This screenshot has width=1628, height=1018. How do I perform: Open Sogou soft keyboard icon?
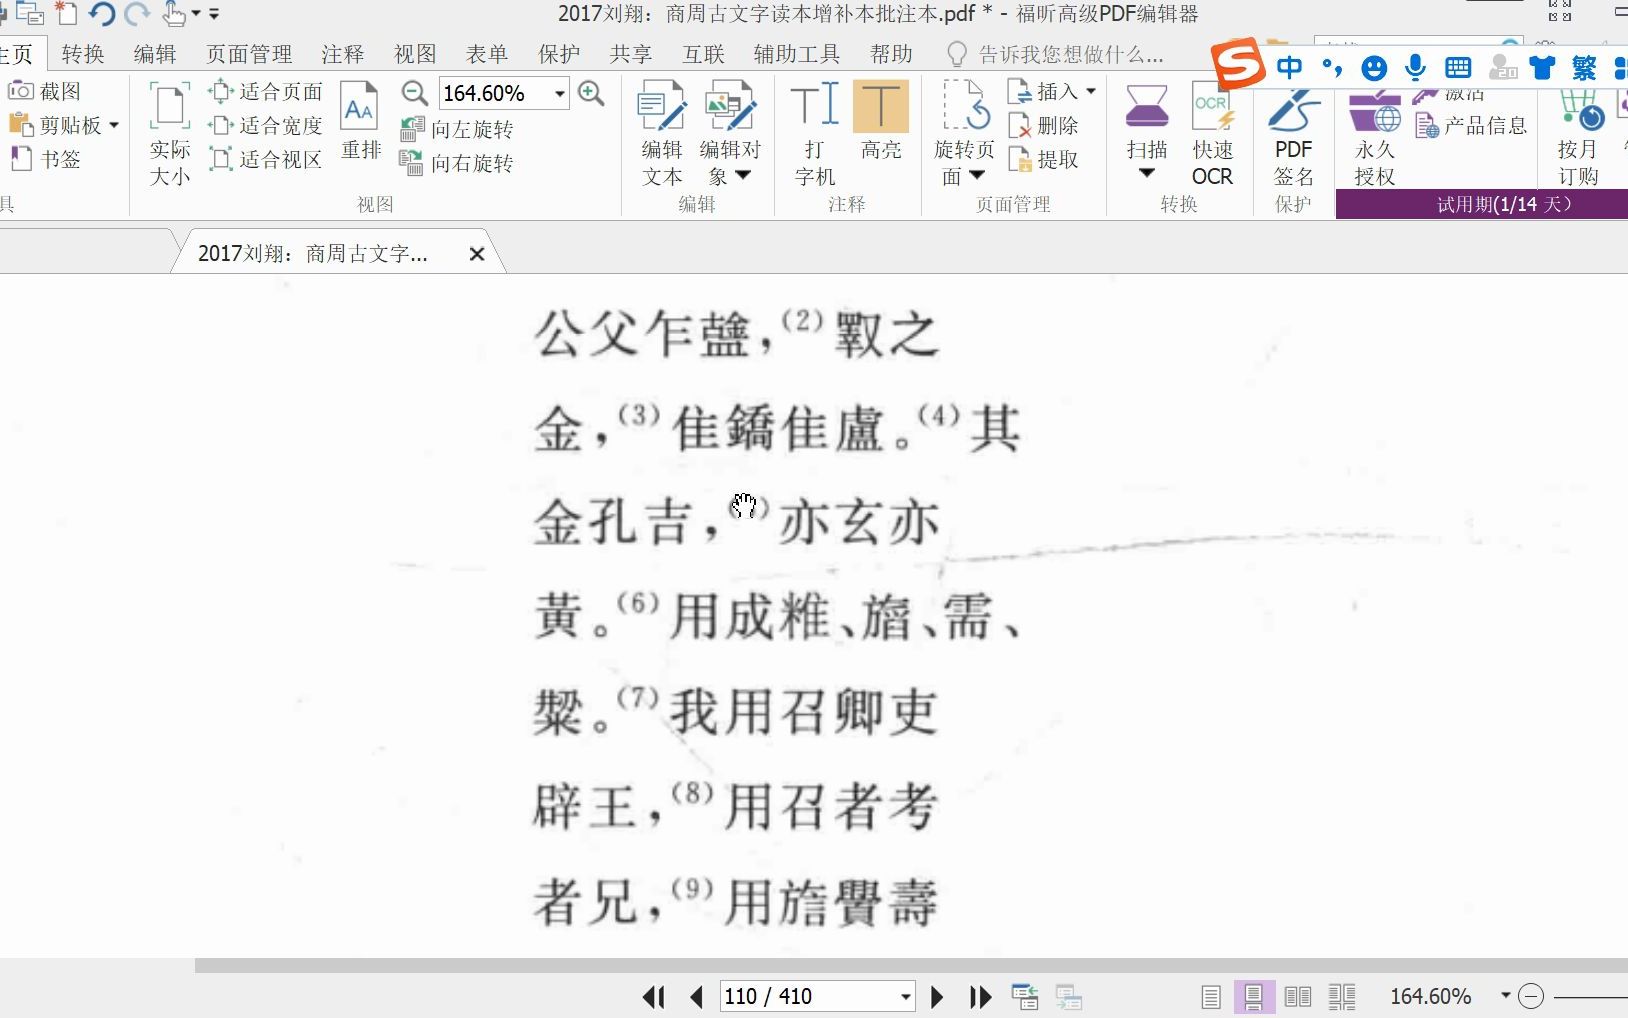(x=1458, y=68)
